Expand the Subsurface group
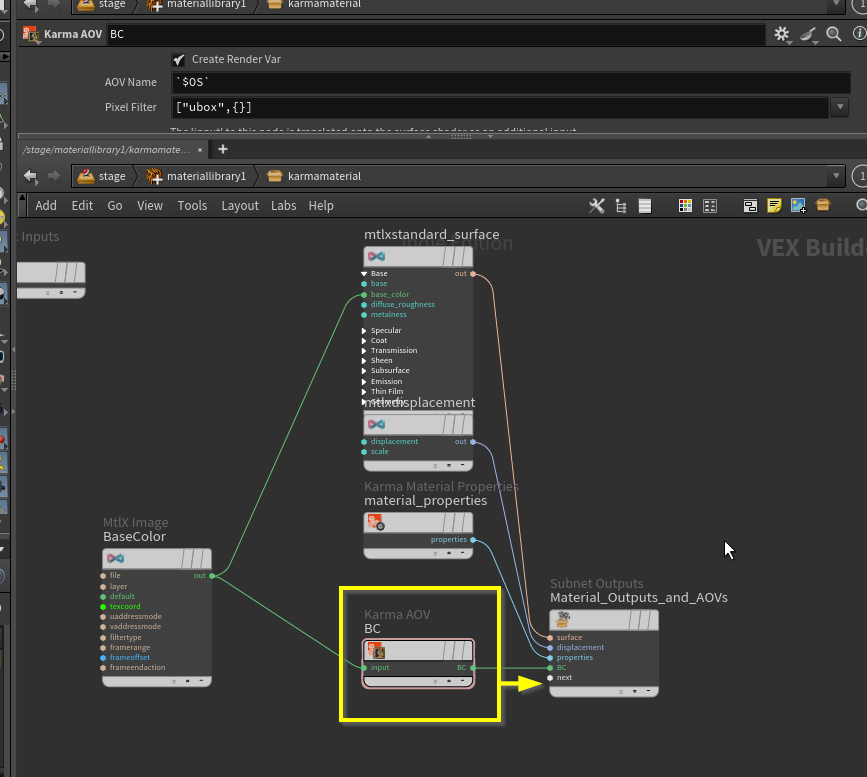This screenshot has width=867, height=777. [x=364, y=371]
